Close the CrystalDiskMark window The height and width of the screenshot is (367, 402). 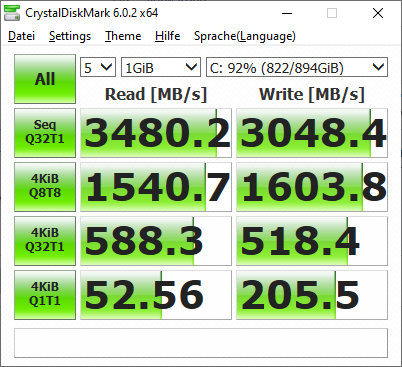pyautogui.click(x=378, y=13)
